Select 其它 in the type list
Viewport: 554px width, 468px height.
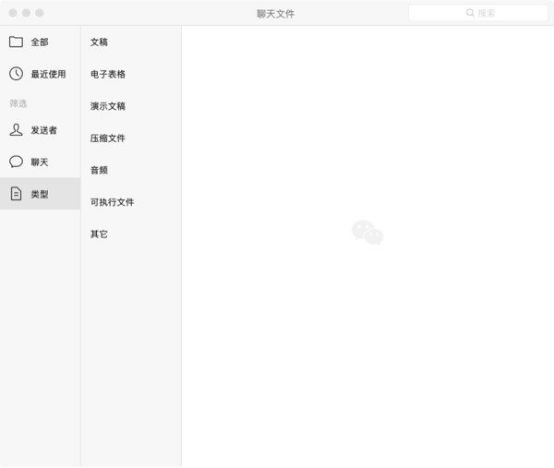[131, 234]
